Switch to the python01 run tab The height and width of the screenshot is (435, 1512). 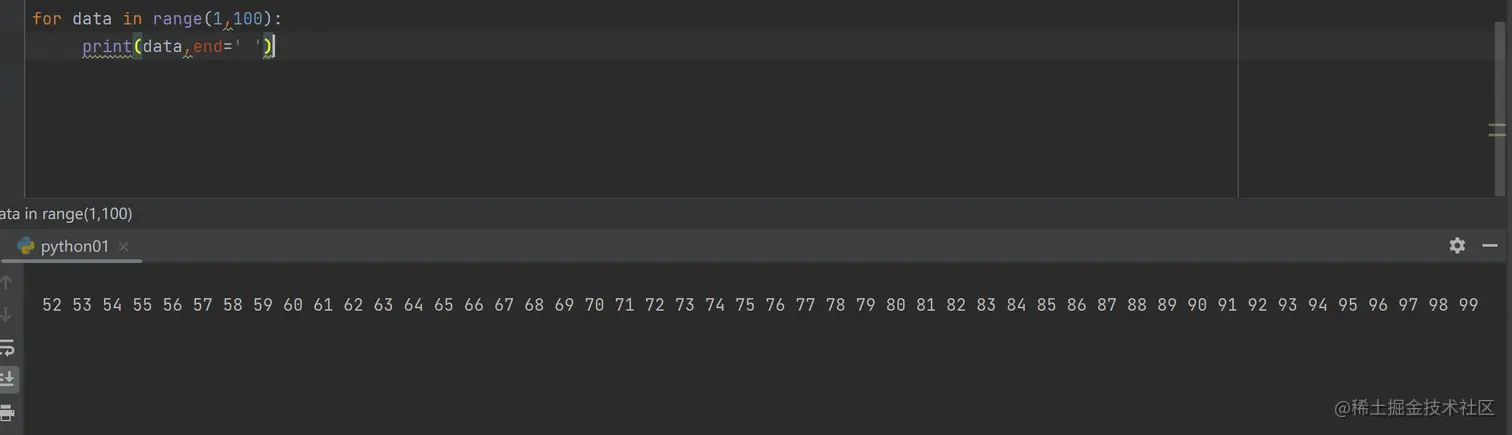(74, 246)
